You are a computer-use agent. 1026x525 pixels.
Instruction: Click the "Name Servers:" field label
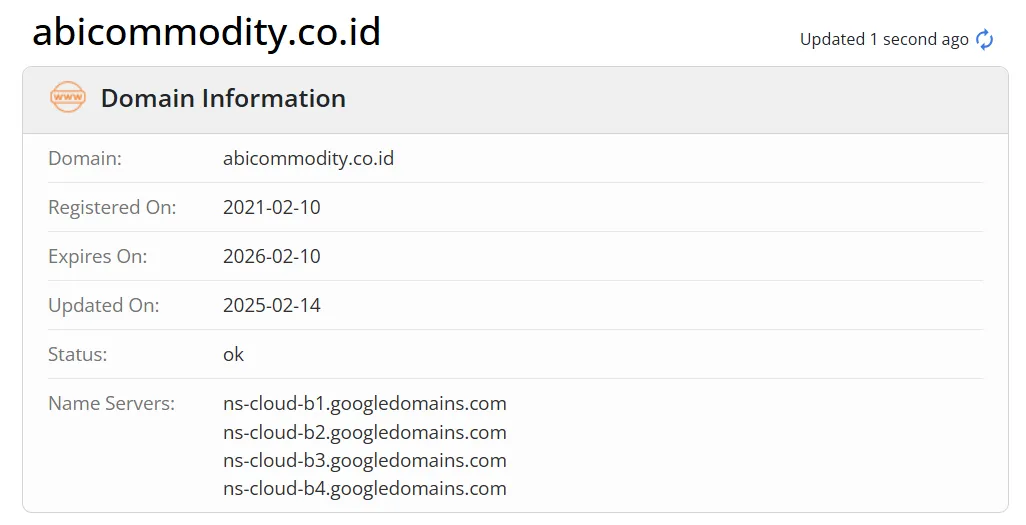point(111,404)
